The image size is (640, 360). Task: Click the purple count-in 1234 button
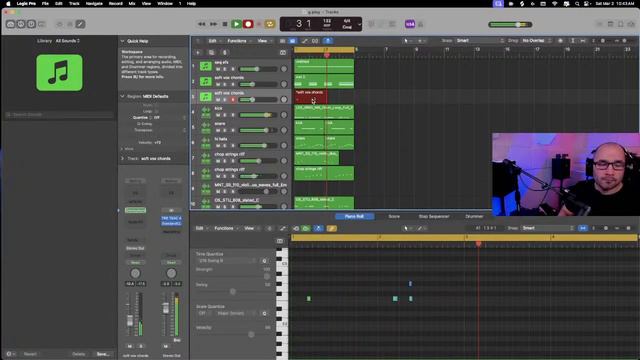410,24
